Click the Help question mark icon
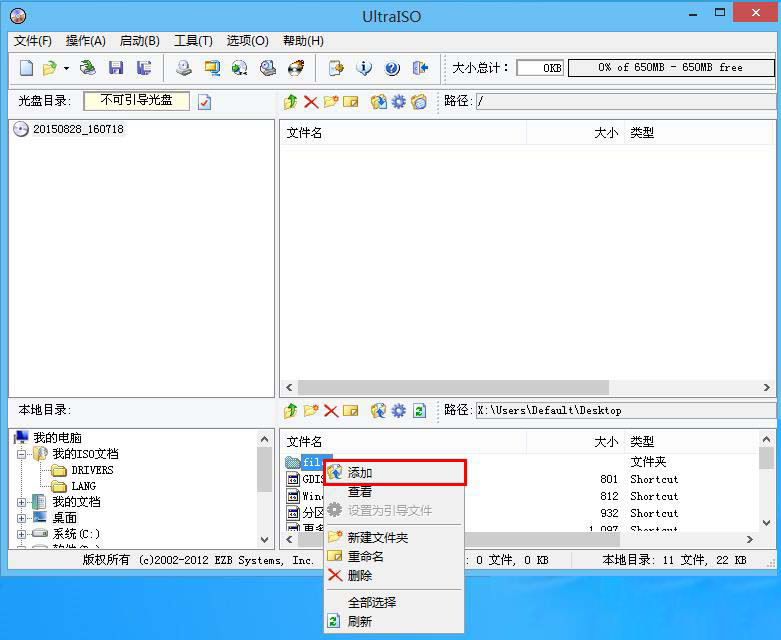 [x=392, y=68]
